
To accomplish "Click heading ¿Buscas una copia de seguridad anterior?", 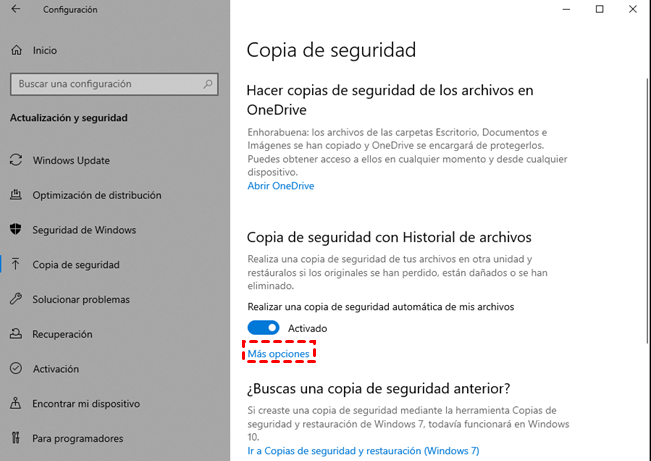I will (378, 389).
